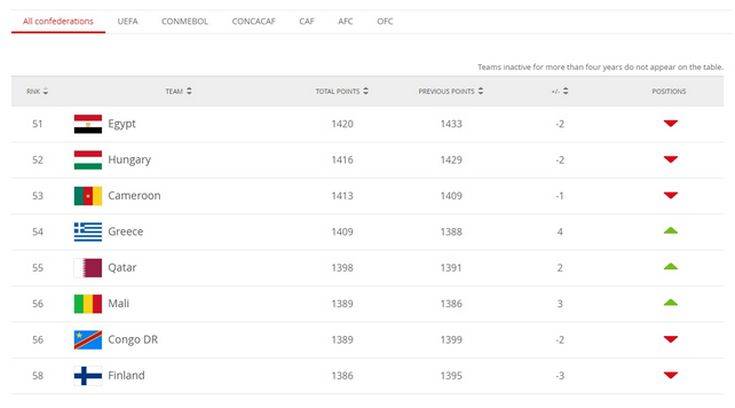Click the Mali flag icon

(x=88, y=304)
